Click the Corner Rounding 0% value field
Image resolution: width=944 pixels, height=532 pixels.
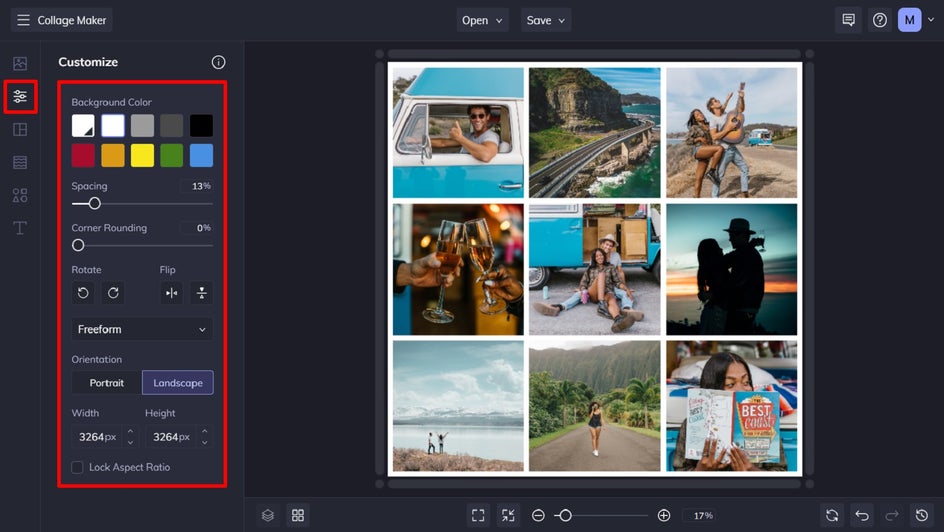tap(197, 228)
